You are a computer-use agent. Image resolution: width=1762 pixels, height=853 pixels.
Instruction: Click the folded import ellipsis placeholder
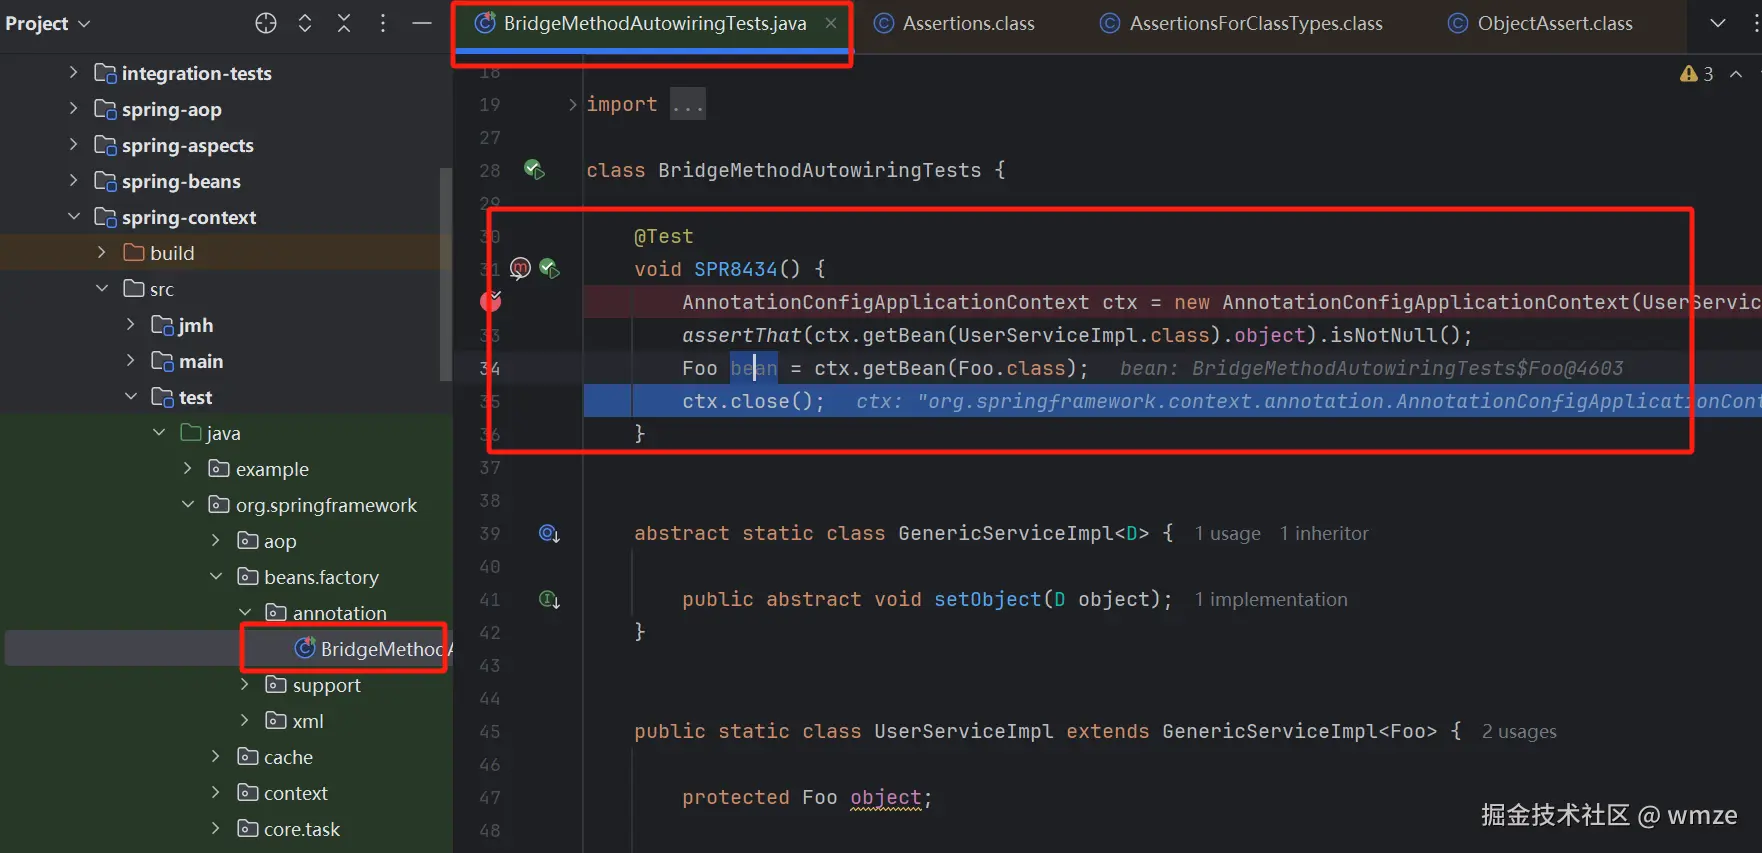[688, 104]
